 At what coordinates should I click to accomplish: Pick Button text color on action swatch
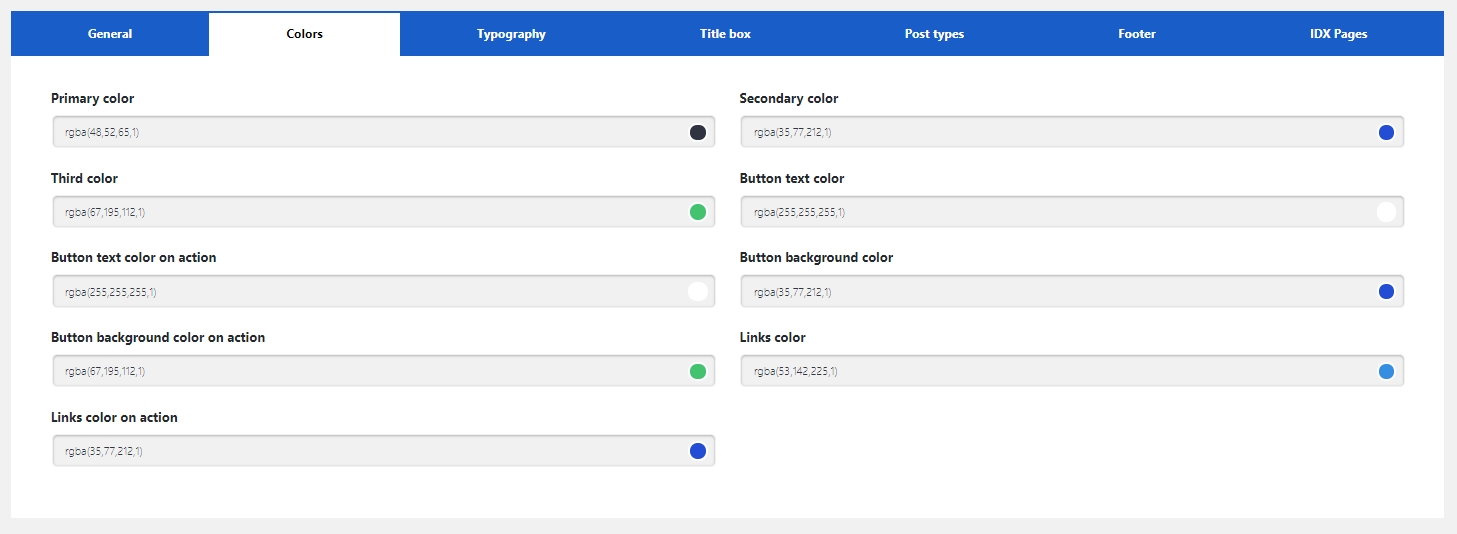[x=698, y=292]
